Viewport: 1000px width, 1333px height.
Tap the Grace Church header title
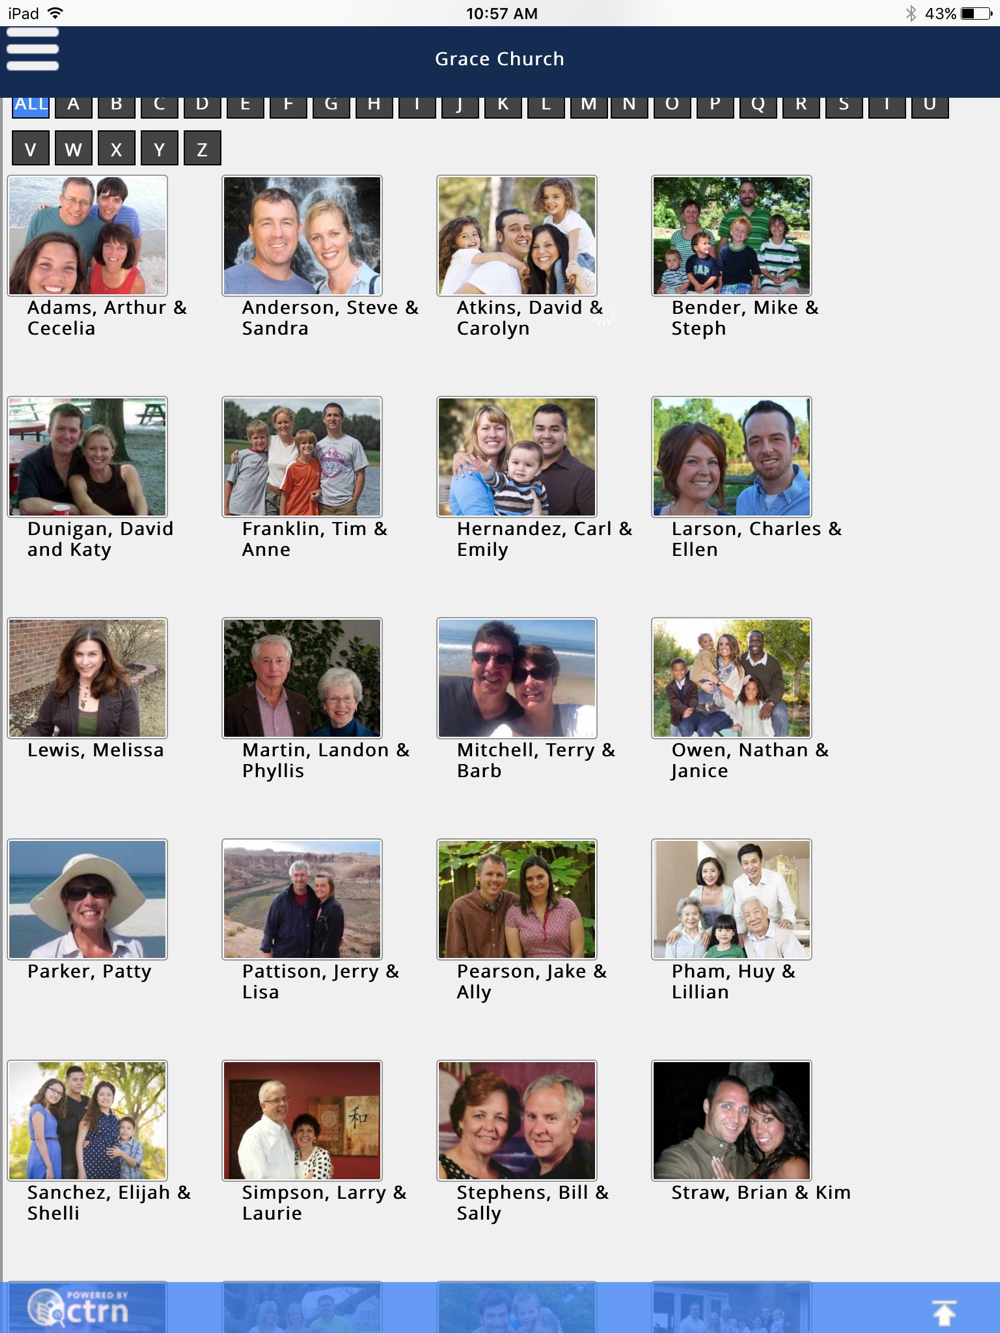coord(500,59)
